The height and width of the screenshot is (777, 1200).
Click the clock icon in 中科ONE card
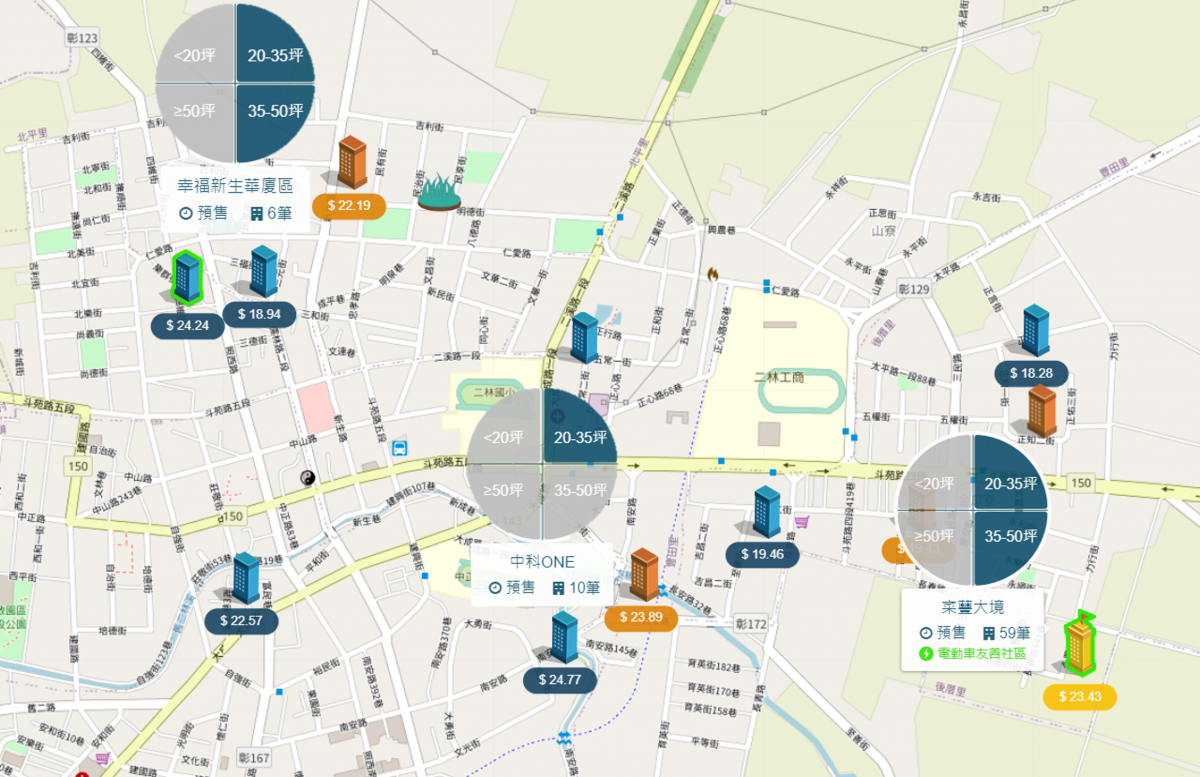494,588
